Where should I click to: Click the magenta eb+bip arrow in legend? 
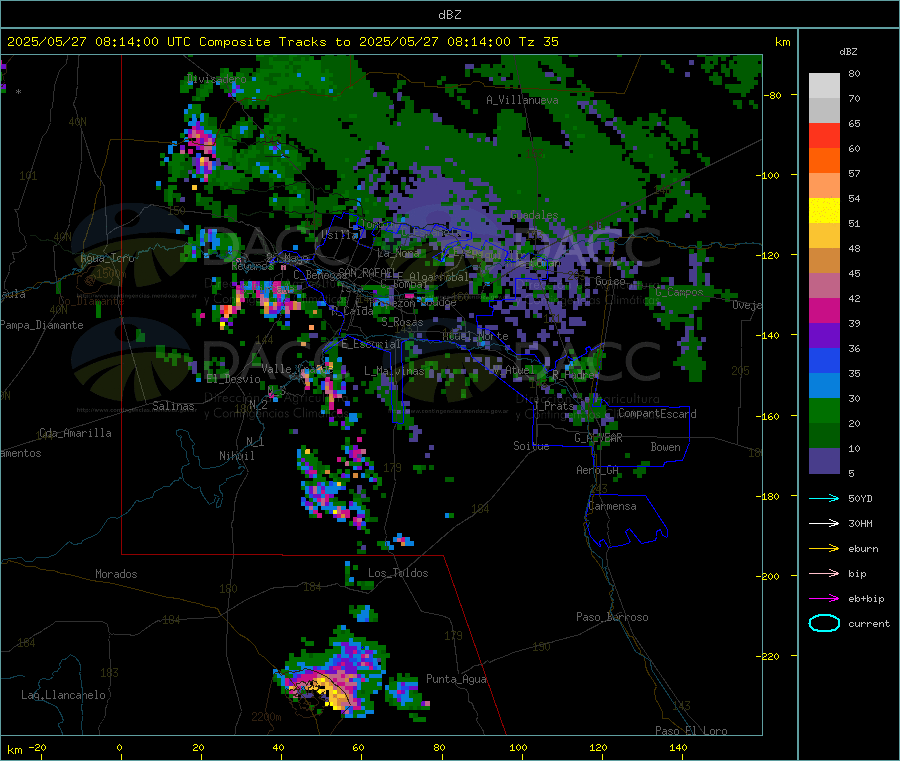[x=824, y=598]
